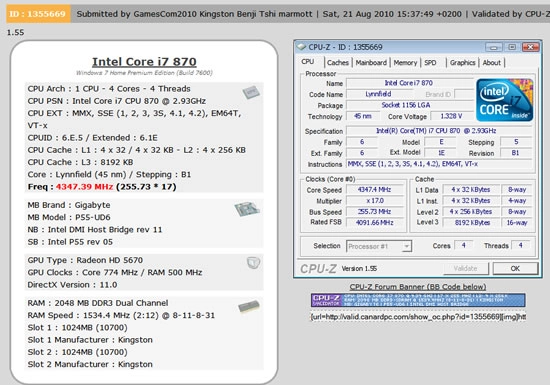Image resolution: width=550 pixels, height=385 pixels.
Task: Click the CPU chip icon beside CPU Arch
Action: coord(251,92)
